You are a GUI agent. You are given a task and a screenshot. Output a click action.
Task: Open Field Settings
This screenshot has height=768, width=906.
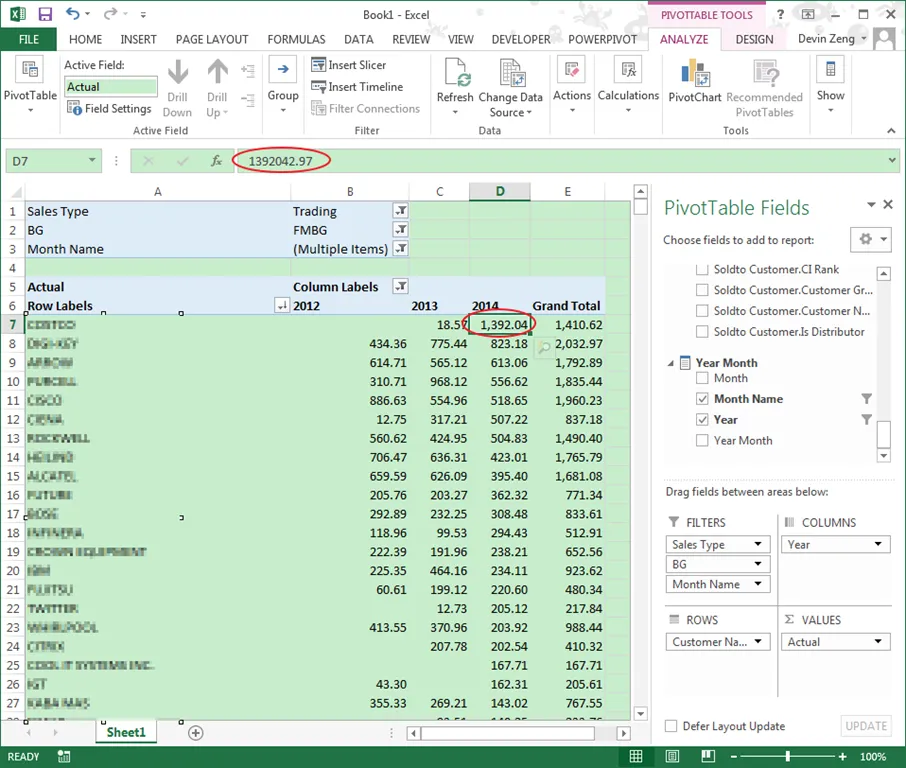(x=109, y=108)
